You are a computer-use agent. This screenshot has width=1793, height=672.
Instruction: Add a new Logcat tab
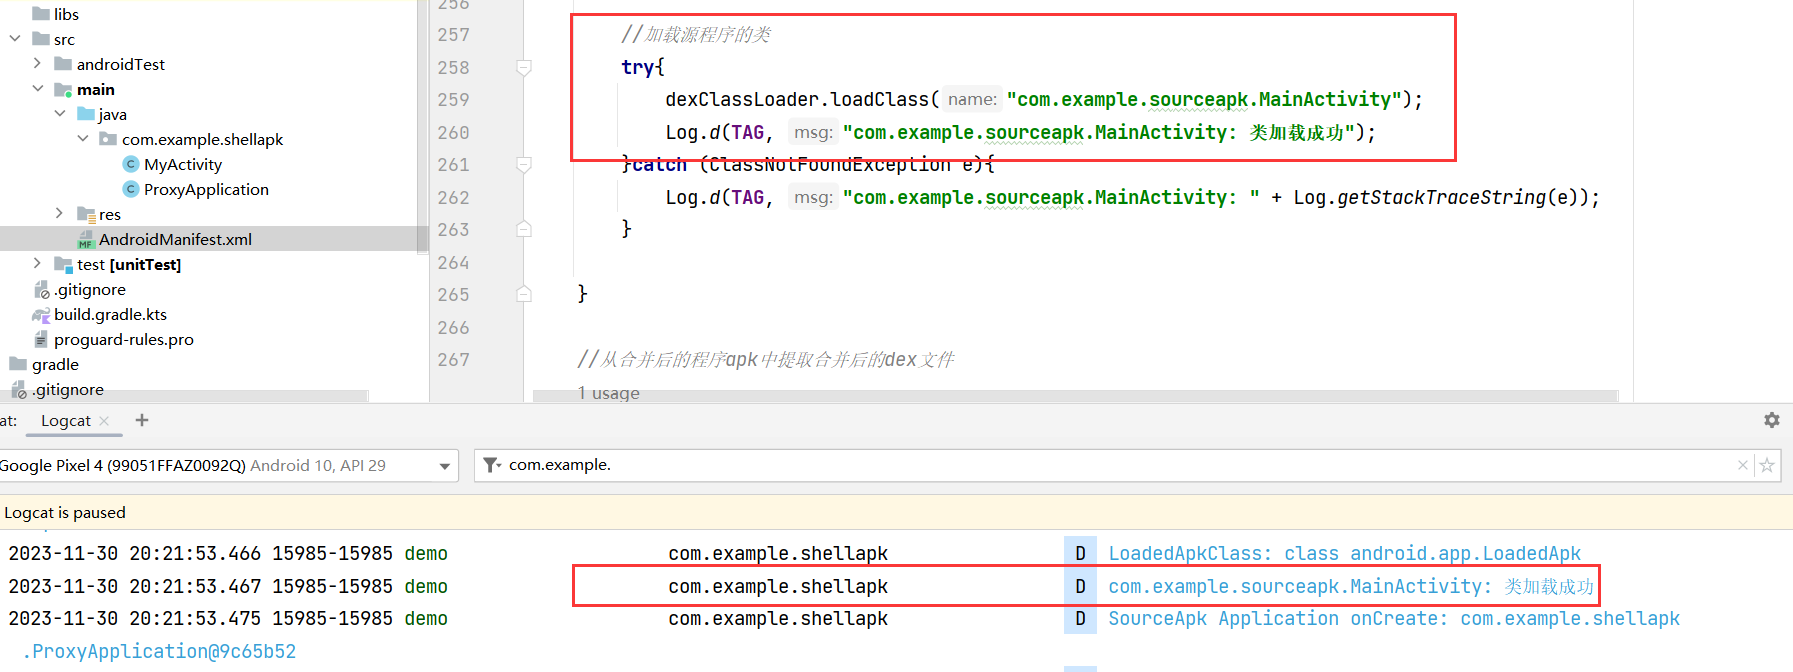tap(142, 420)
